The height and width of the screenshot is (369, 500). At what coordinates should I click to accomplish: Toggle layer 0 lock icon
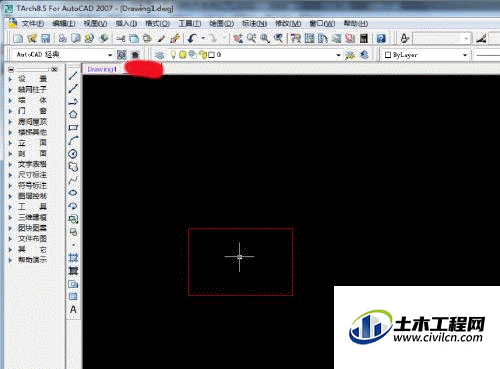[x=203, y=55]
